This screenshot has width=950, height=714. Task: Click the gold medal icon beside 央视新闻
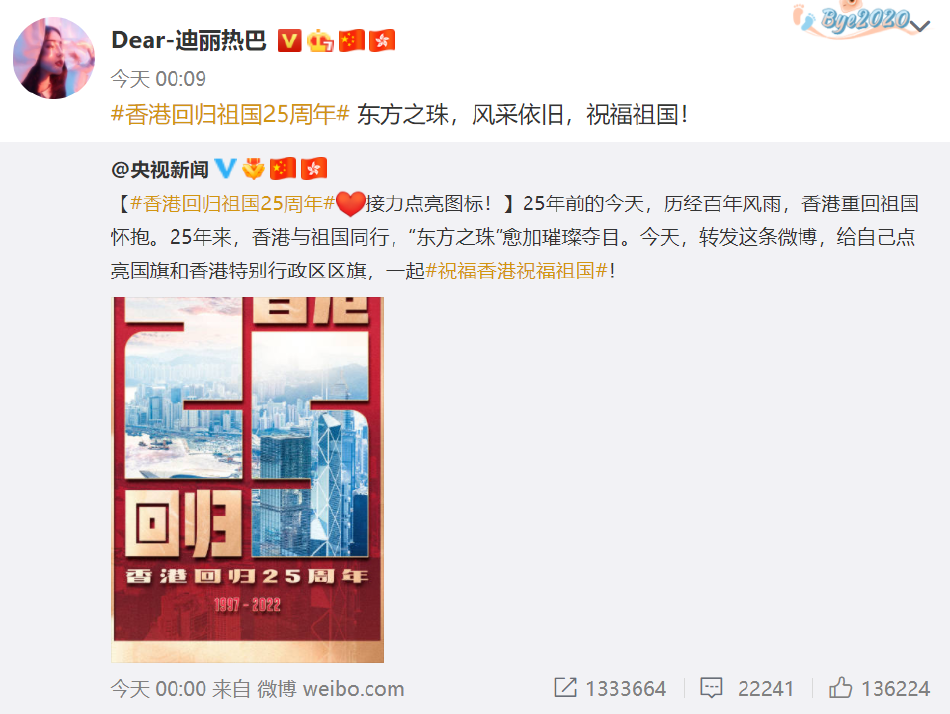pyautogui.click(x=253, y=168)
